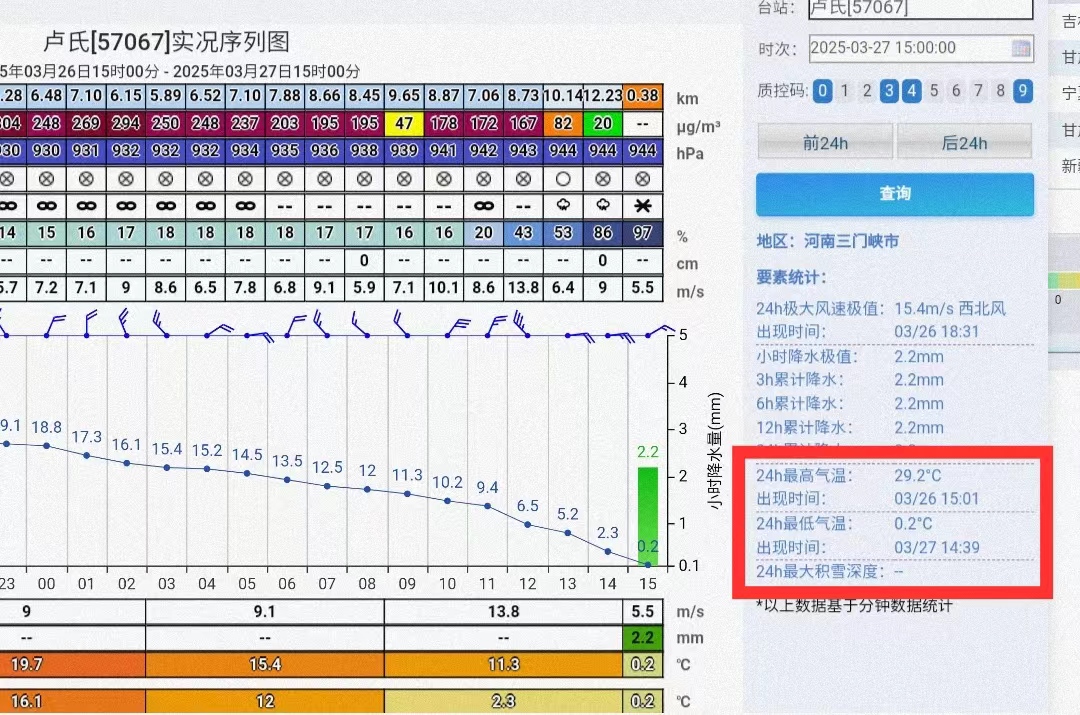Click the 小时降水量(mm) axis title
This screenshot has width=1080, height=715.
click(x=715, y=450)
